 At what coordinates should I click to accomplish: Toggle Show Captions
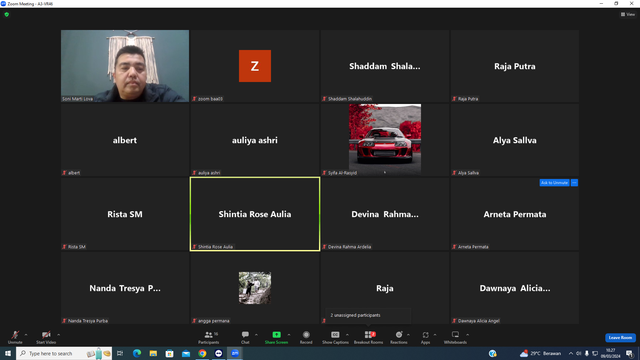pos(335,337)
